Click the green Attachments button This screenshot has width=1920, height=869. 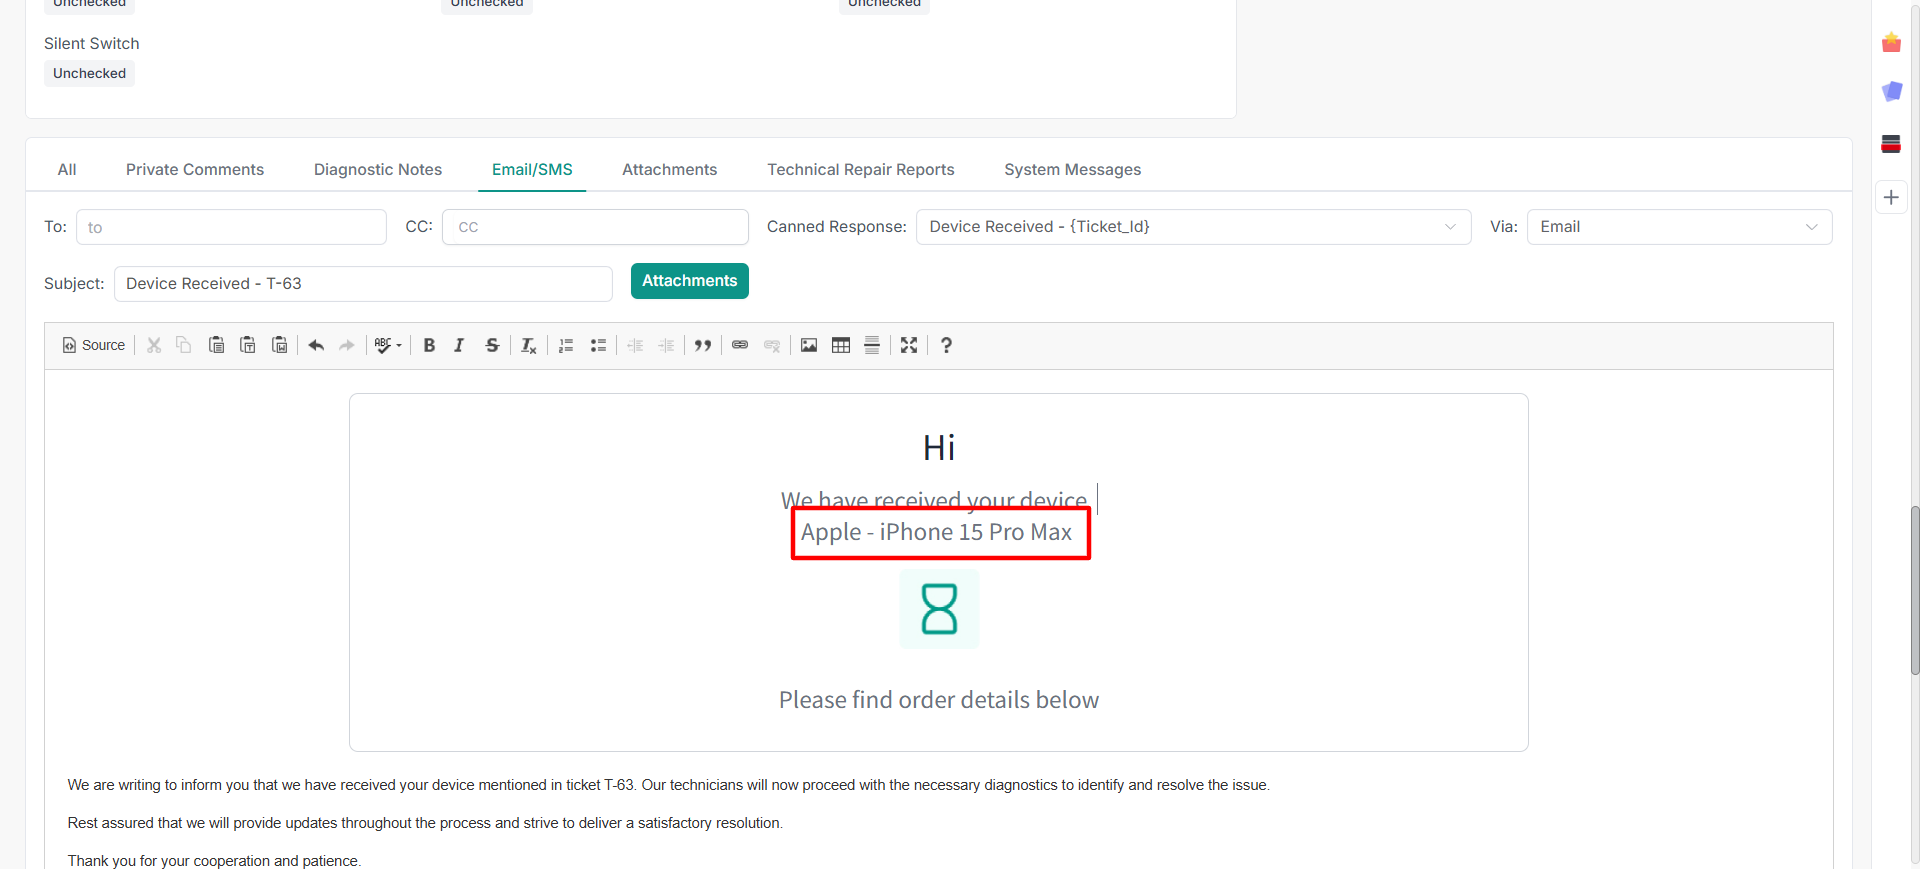point(690,281)
